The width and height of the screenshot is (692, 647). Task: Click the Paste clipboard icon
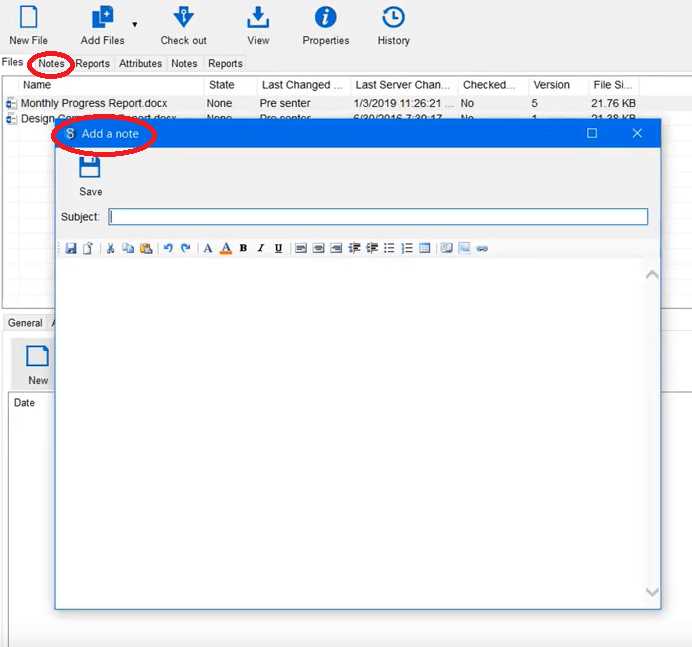click(x=146, y=248)
